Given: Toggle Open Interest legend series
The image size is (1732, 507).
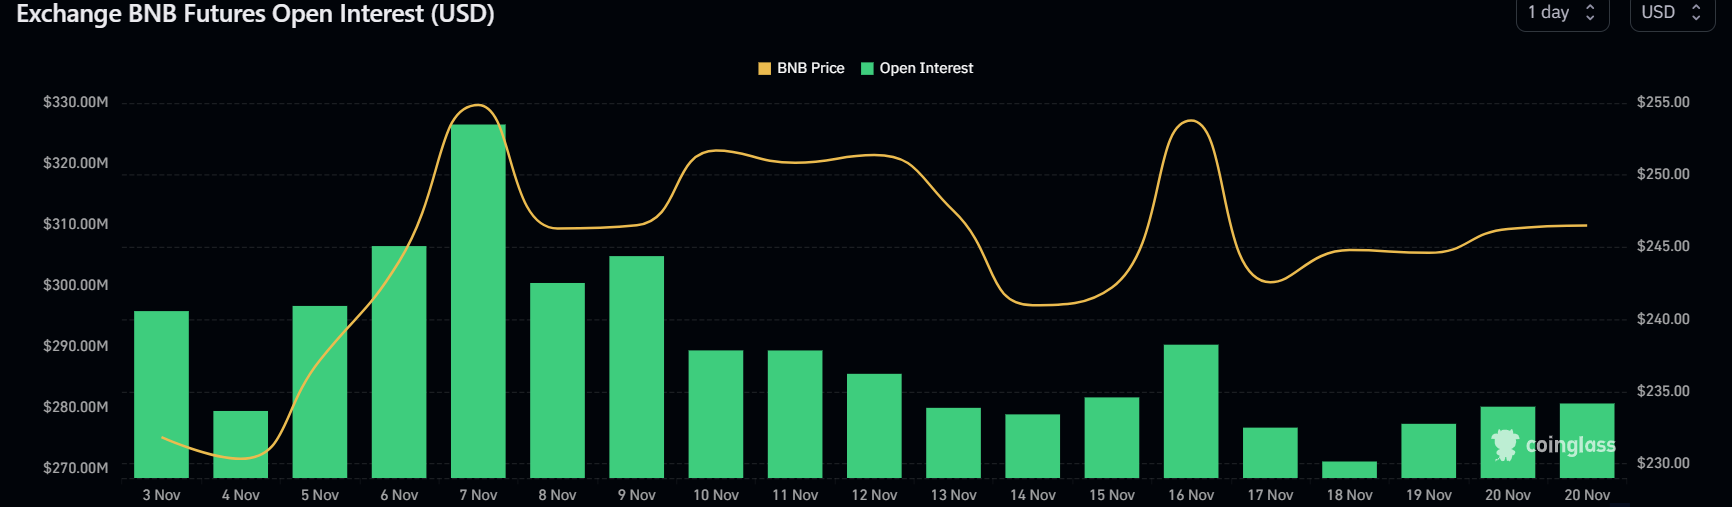Looking at the screenshot, I should pyautogui.click(x=917, y=68).
